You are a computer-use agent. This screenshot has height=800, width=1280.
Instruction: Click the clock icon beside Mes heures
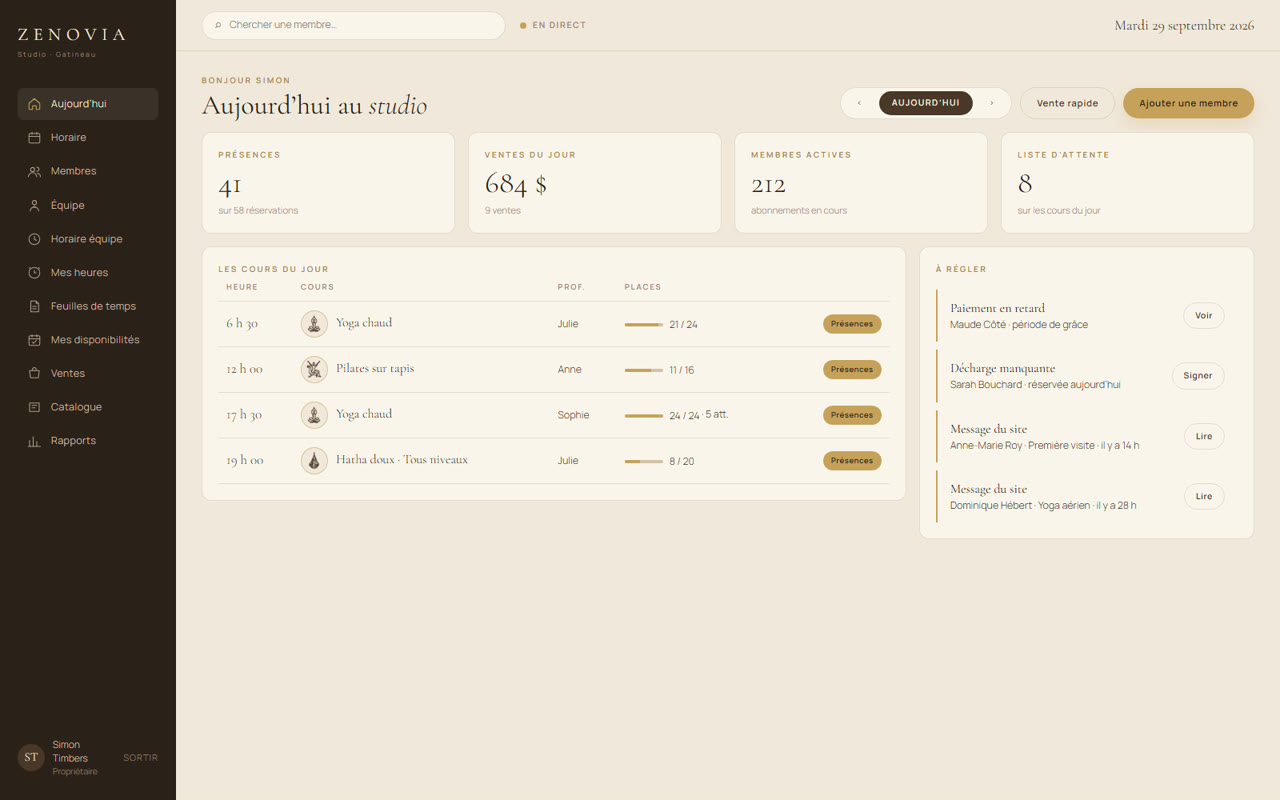(34, 273)
